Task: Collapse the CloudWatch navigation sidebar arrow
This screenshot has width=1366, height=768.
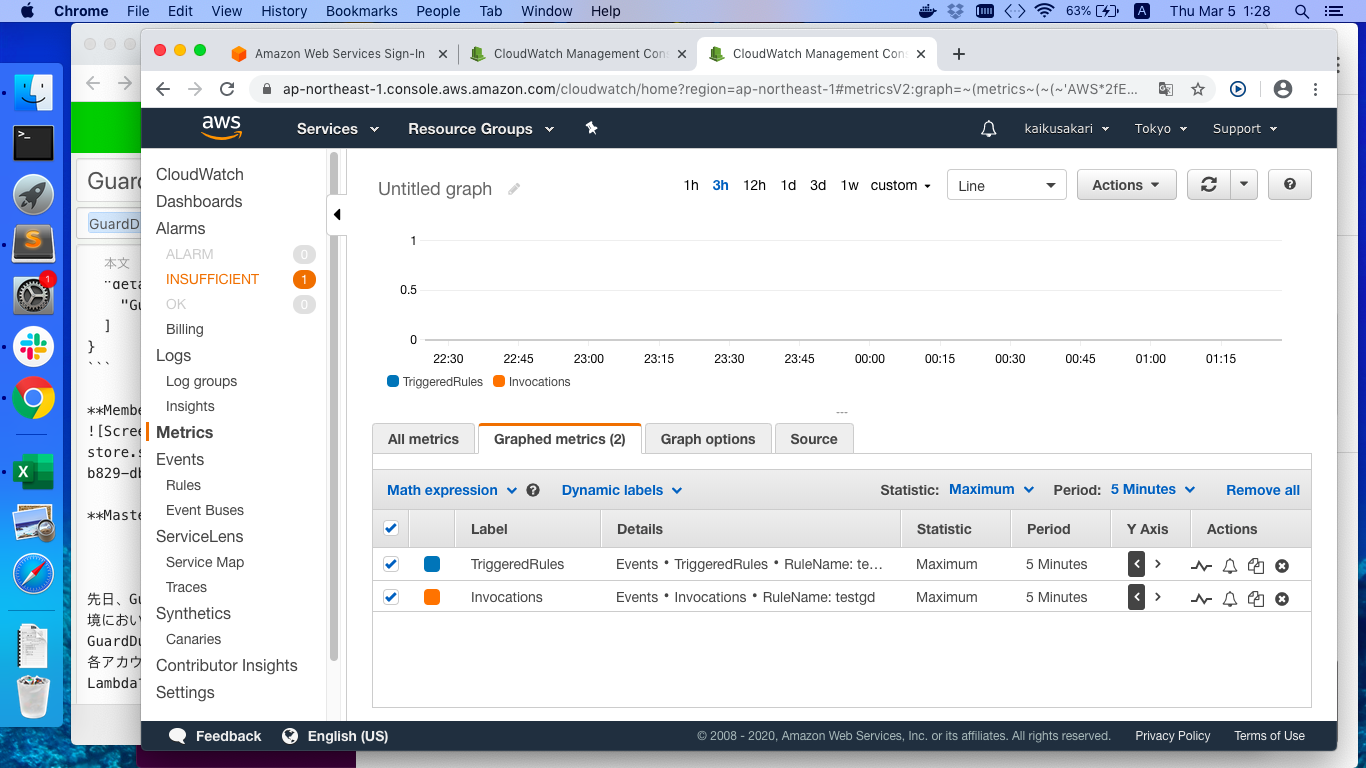Action: click(x=336, y=214)
